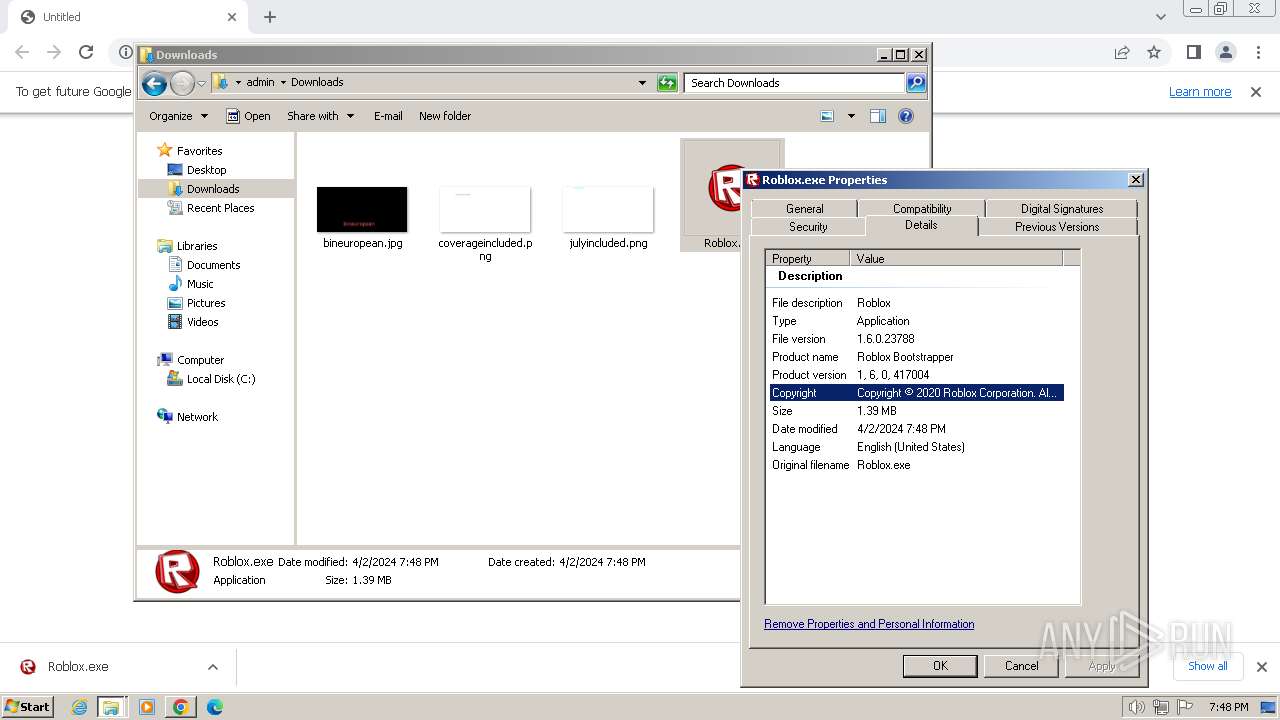
Task: Click the green Refresh icon in address bar
Action: pos(667,83)
